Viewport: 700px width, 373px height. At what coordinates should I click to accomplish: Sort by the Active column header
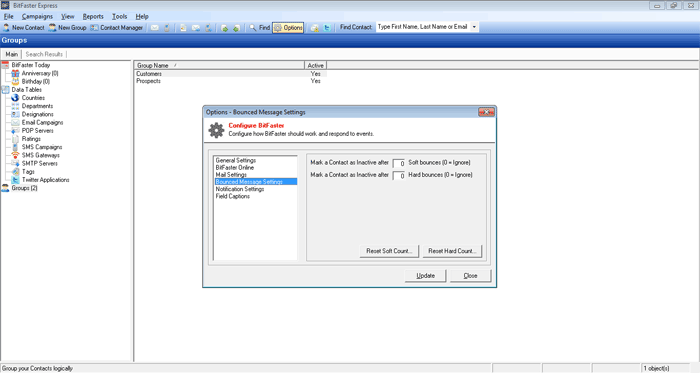coord(315,65)
